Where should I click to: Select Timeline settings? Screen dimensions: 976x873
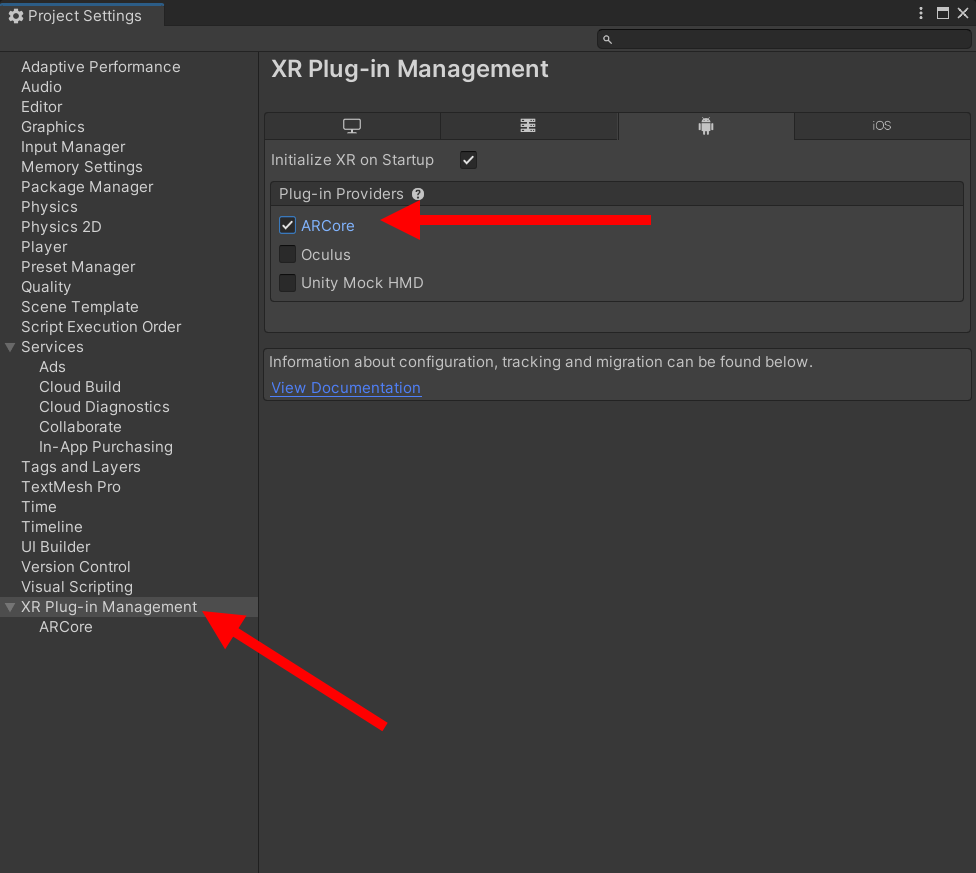[52, 526]
